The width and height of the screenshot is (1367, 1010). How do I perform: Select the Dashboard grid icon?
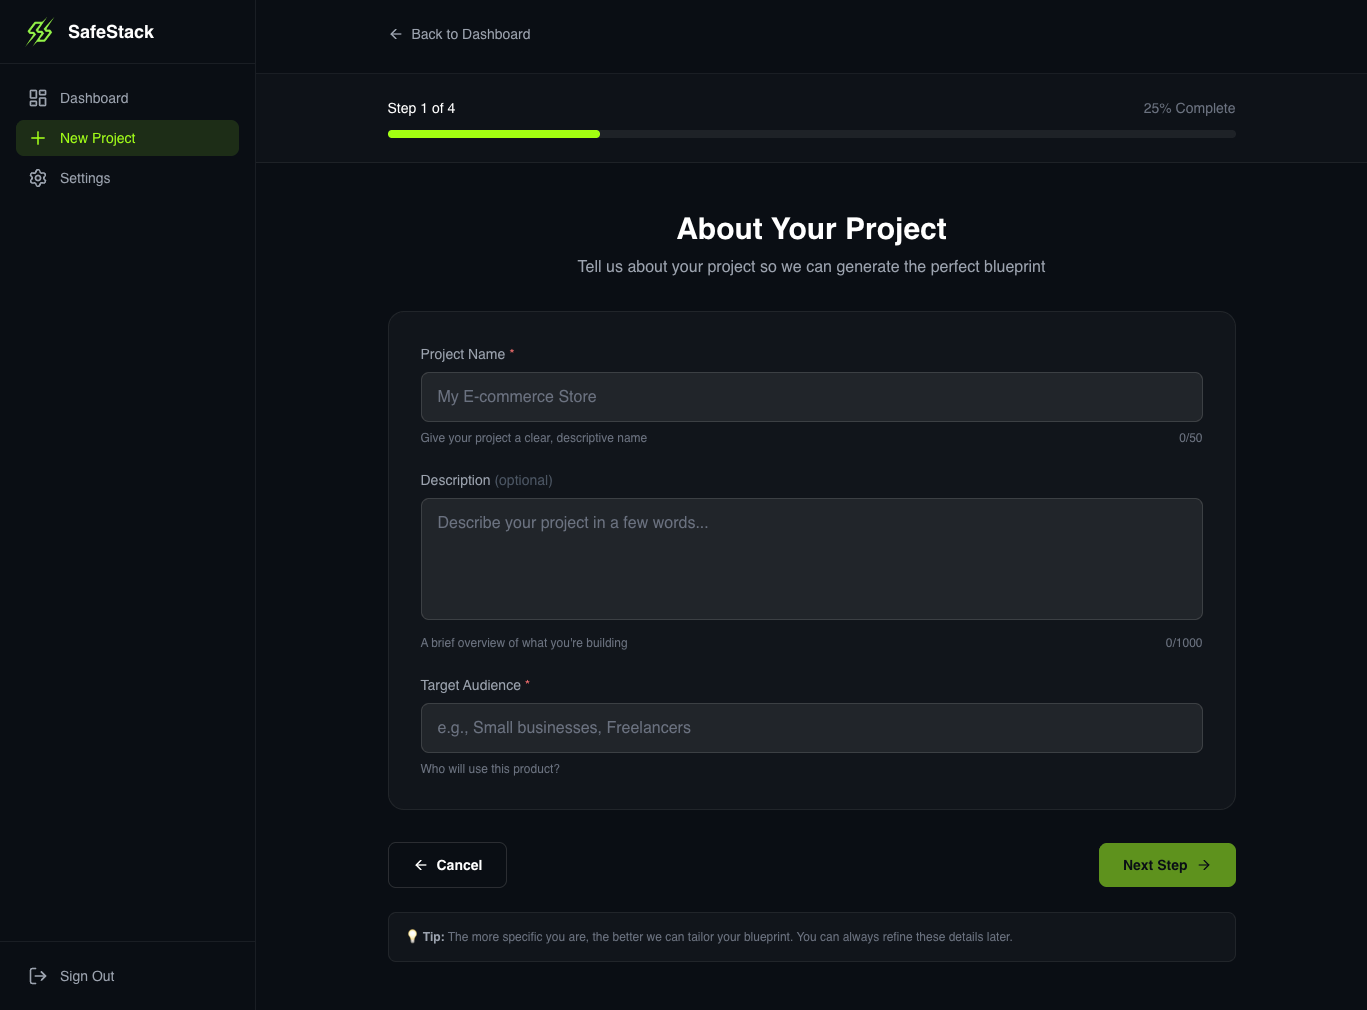click(x=38, y=98)
